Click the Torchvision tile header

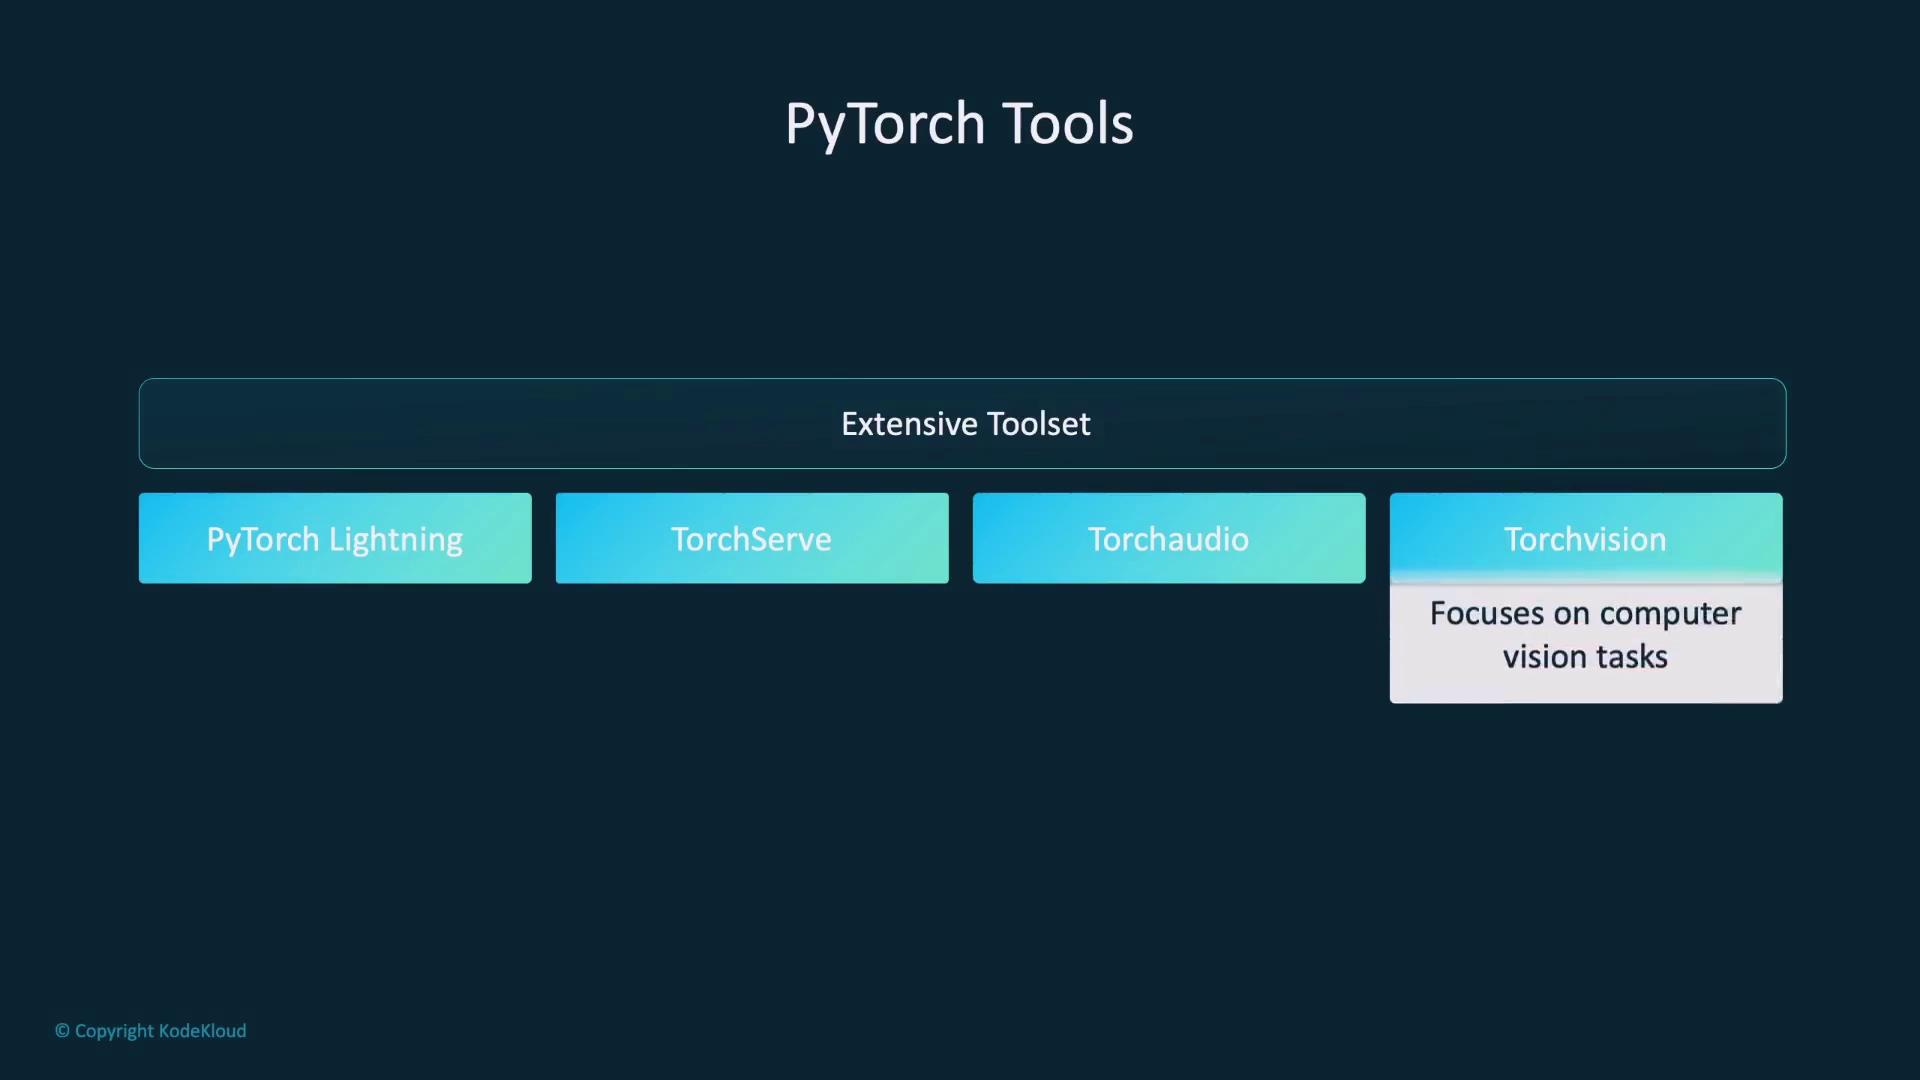coord(1585,538)
